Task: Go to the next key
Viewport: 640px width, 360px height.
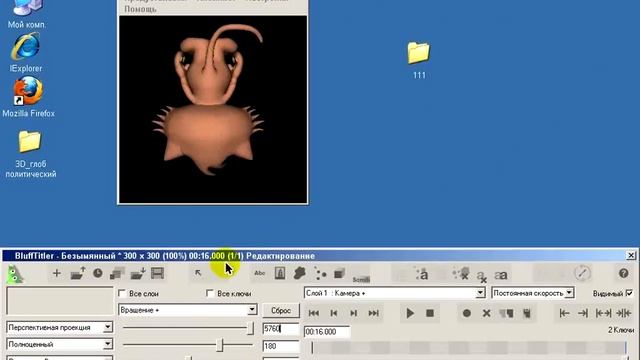Action: click(353, 313)
